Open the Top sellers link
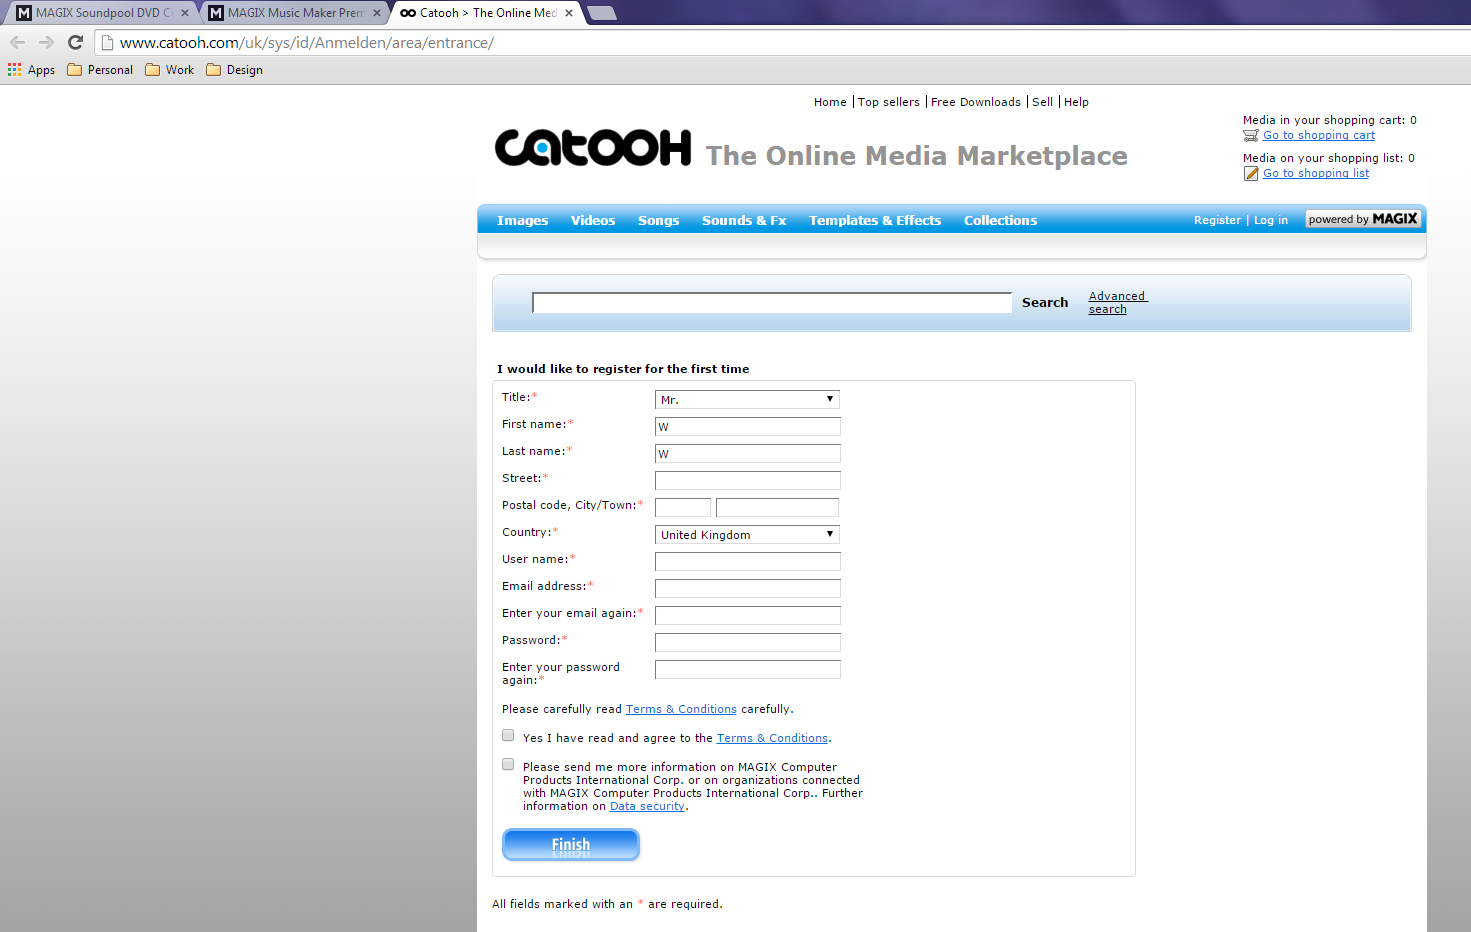Image resolution: width=1471 pixels, height=932 pixels. click(x=889, y=102)
